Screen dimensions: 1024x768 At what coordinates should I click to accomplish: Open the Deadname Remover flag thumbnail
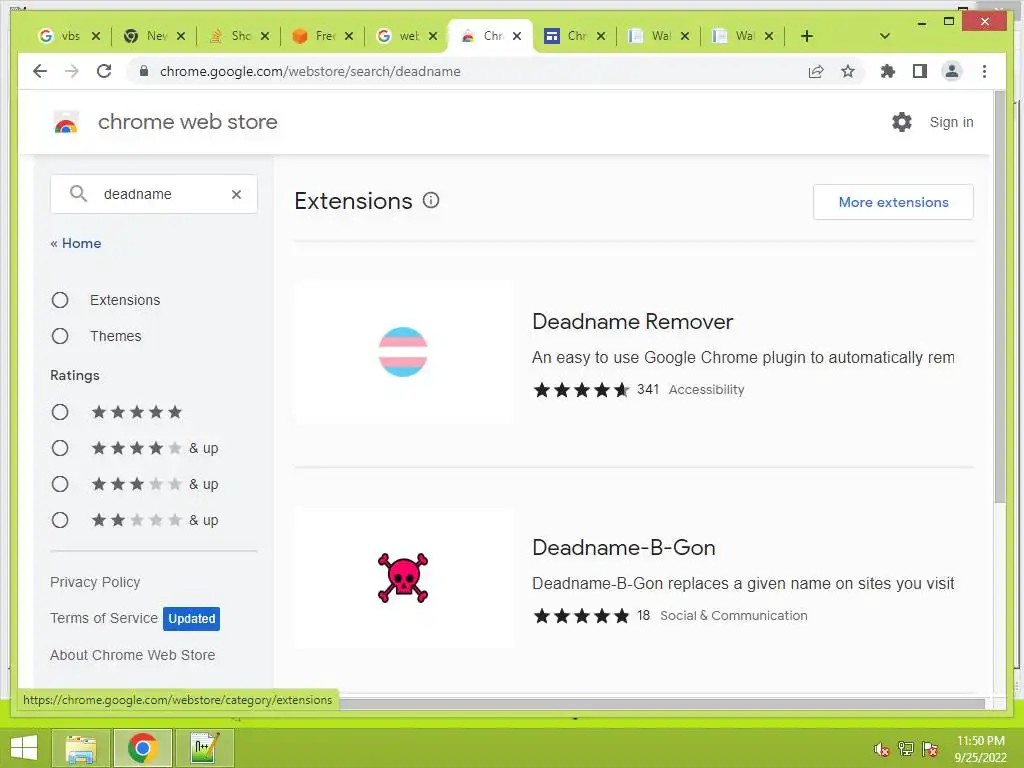(x=403, y=352)
